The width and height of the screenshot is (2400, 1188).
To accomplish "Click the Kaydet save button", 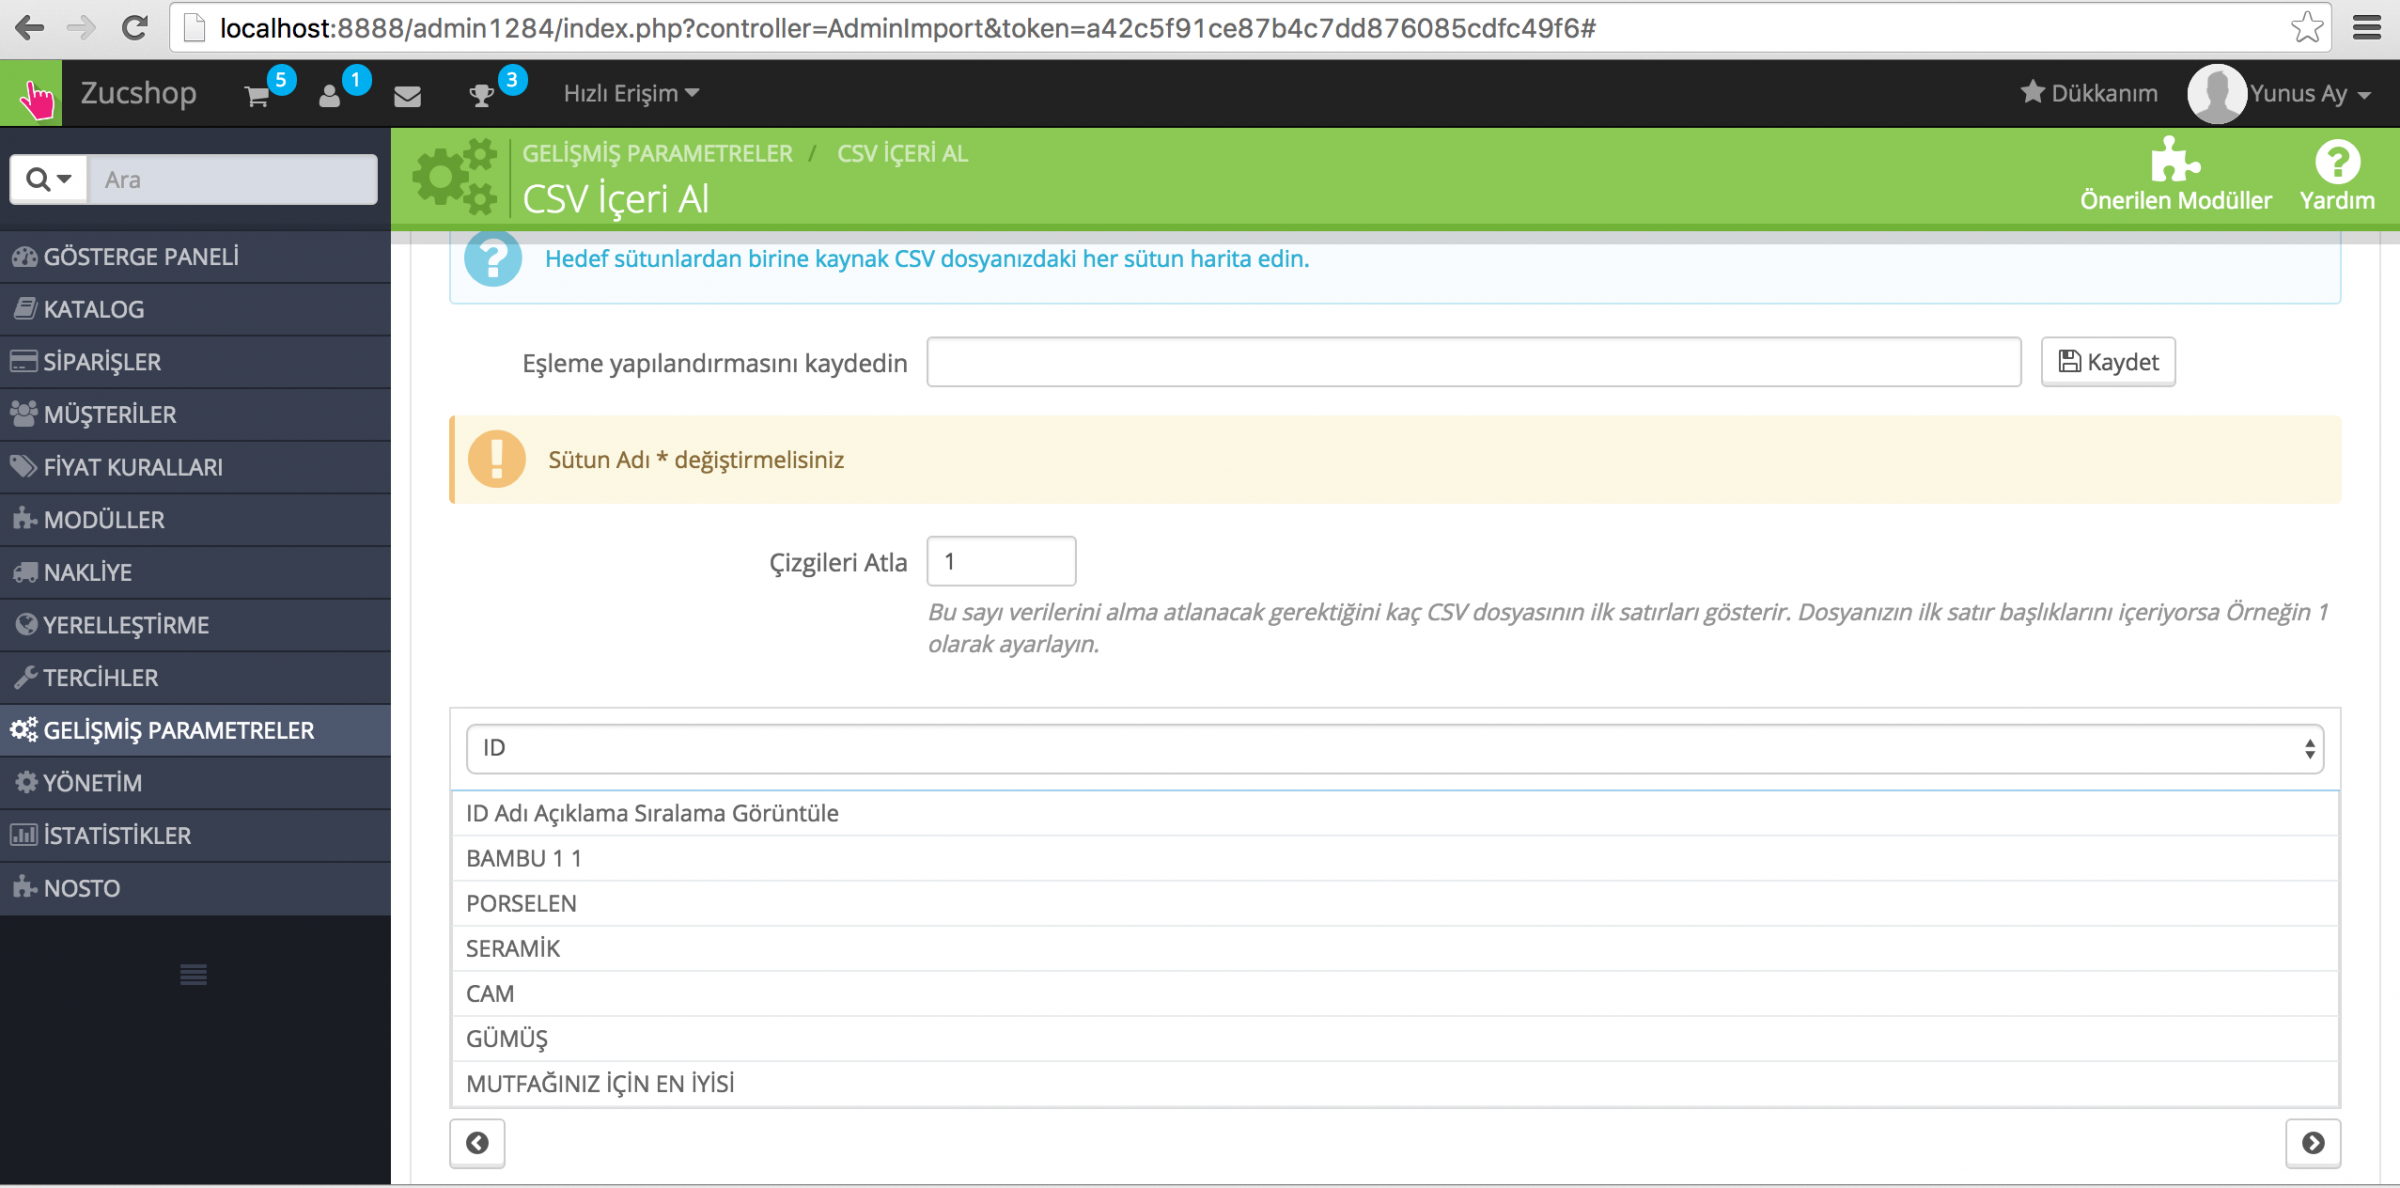I will point(2108,362).
